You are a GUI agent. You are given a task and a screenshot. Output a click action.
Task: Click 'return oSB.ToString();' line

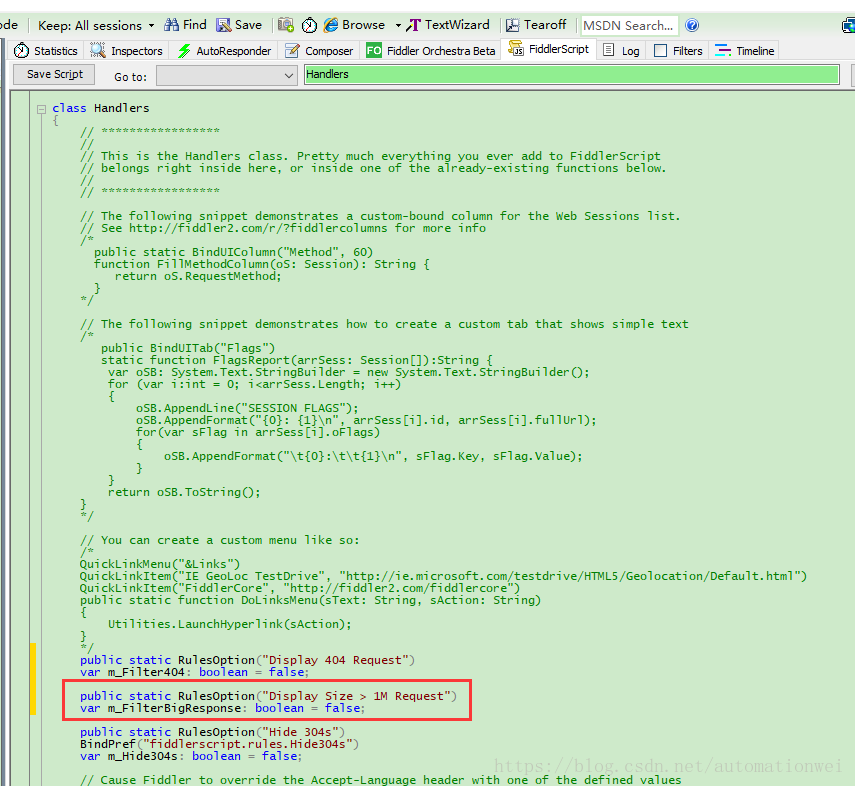[x=184, y=492]
